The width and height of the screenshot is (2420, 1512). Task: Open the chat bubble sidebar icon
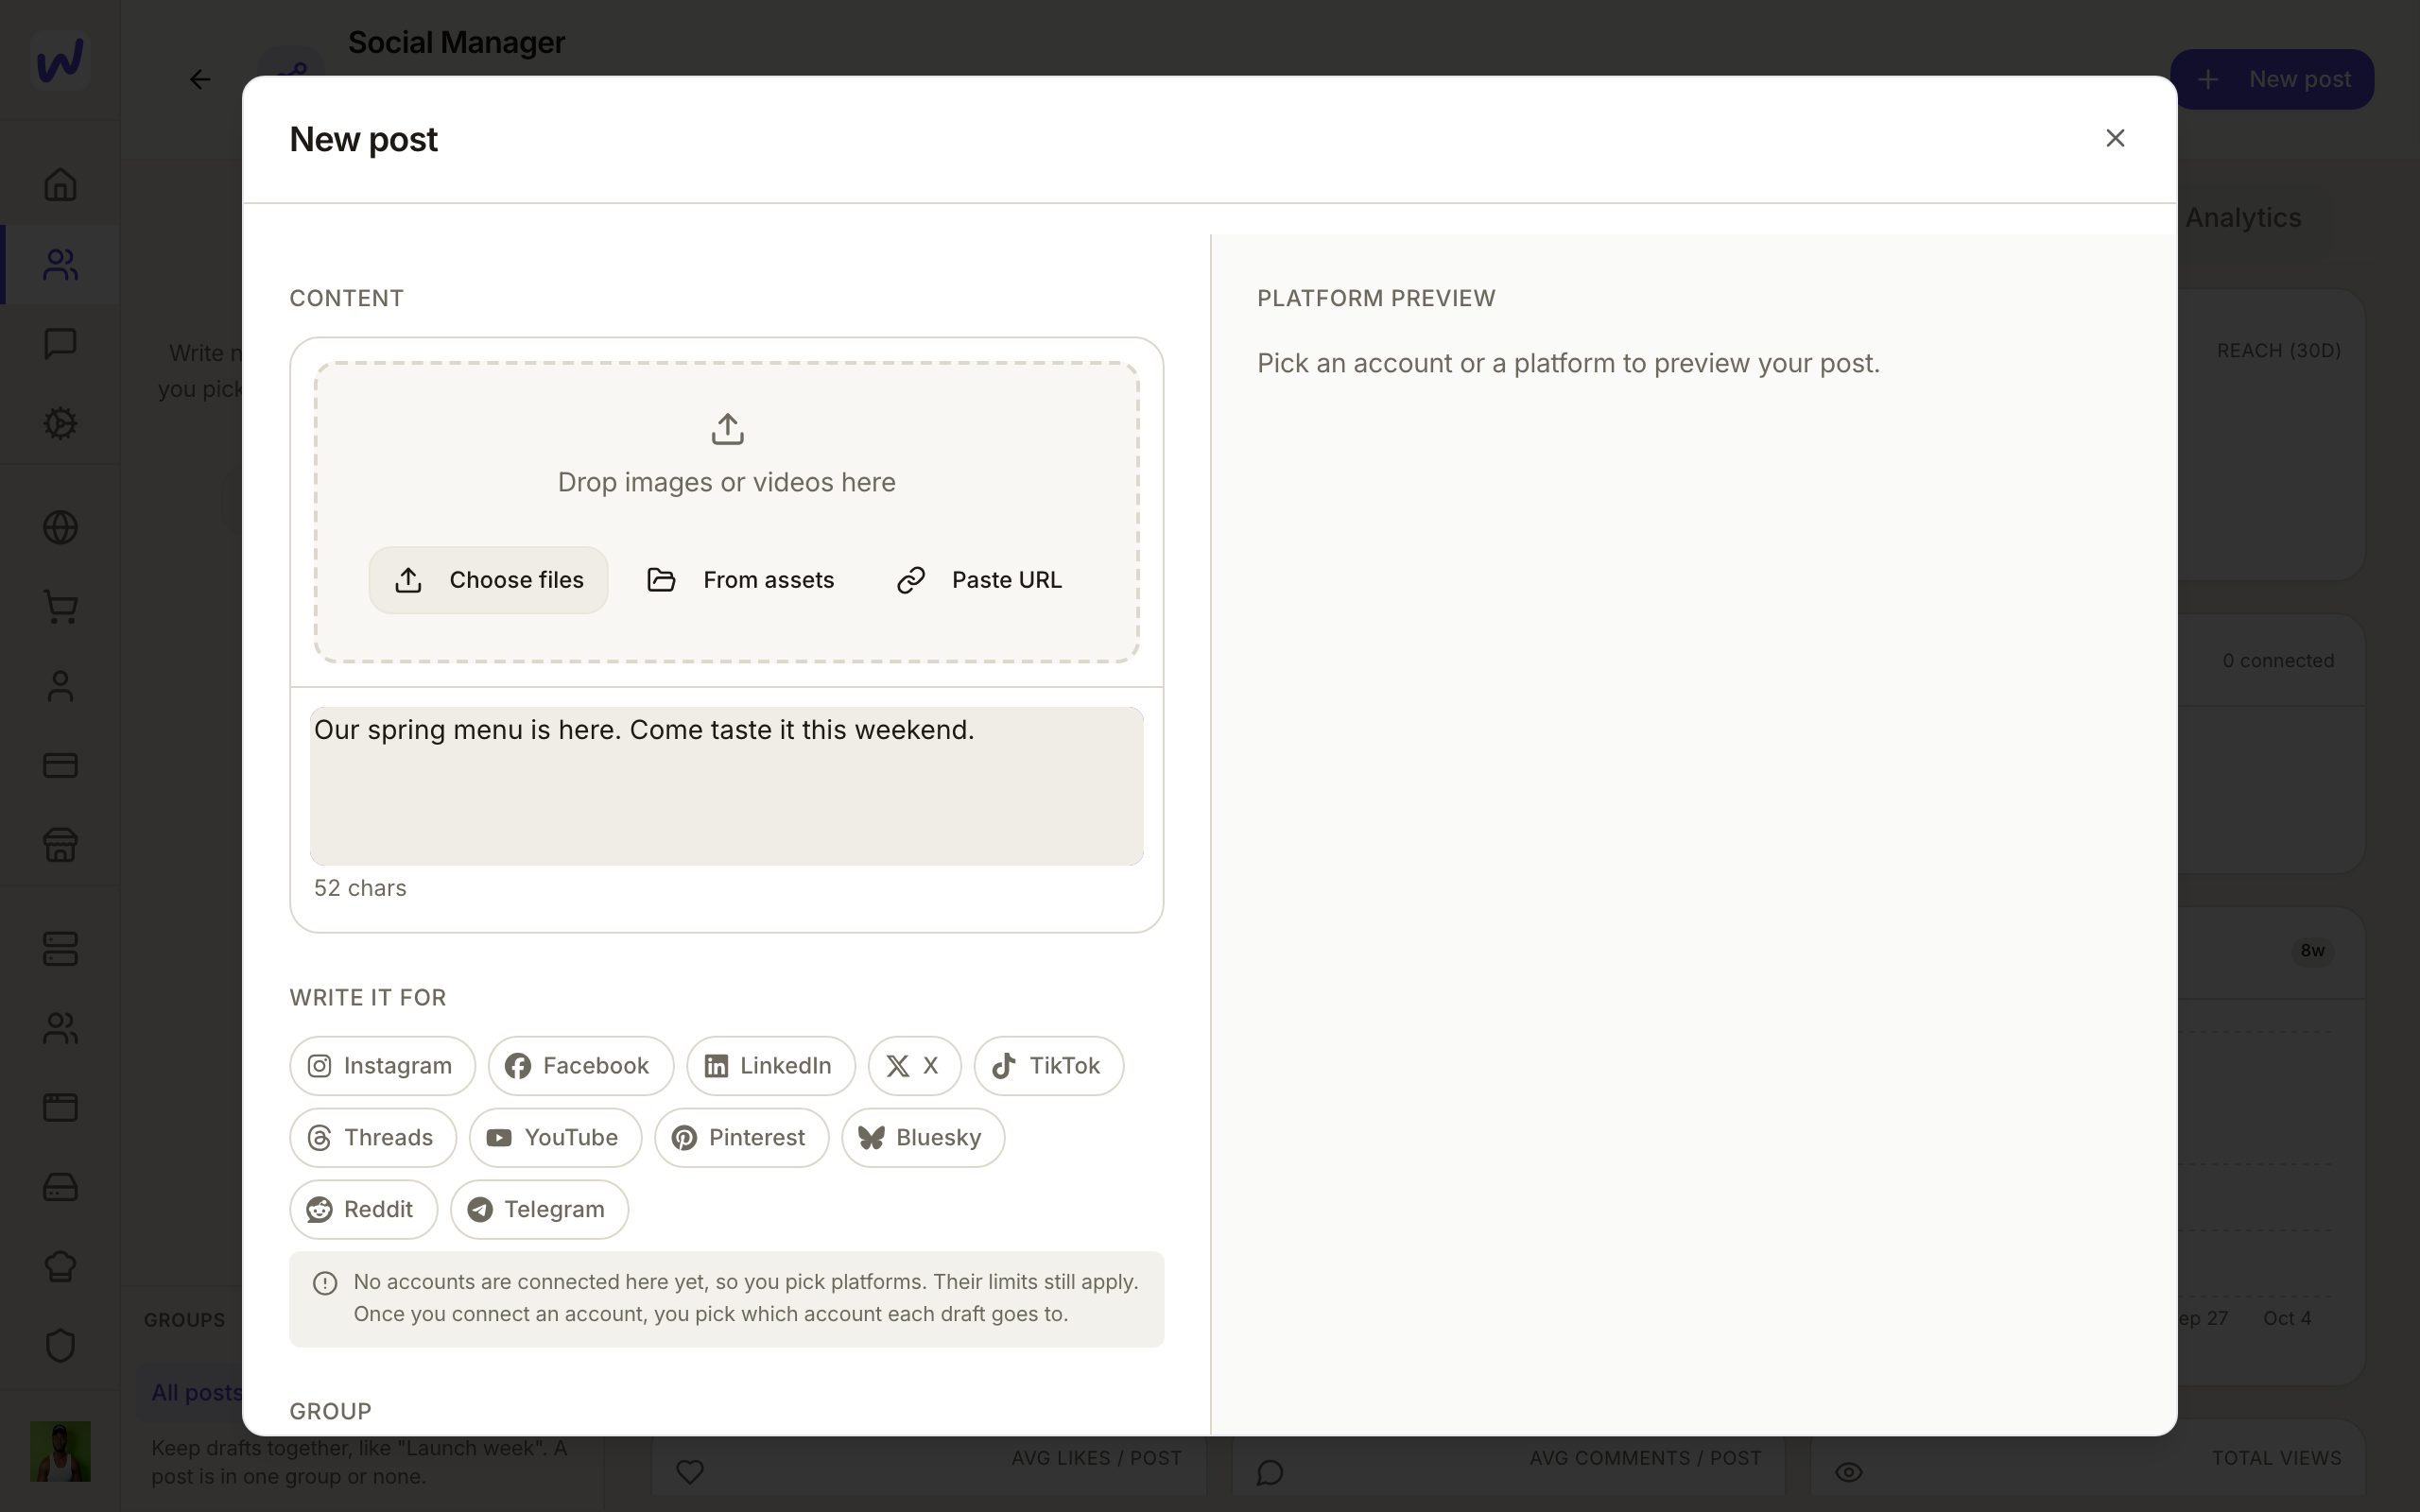click(60, 343)
